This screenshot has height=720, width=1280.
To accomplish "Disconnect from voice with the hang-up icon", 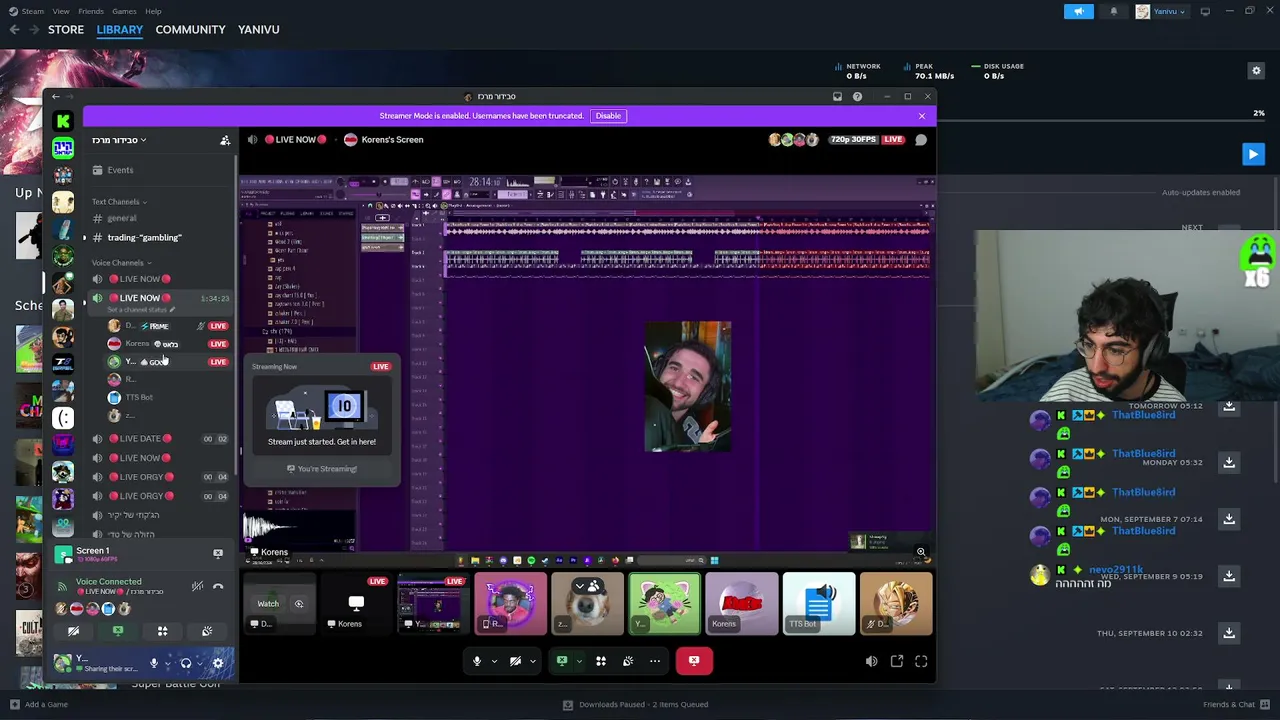I will tap(218, 586).
